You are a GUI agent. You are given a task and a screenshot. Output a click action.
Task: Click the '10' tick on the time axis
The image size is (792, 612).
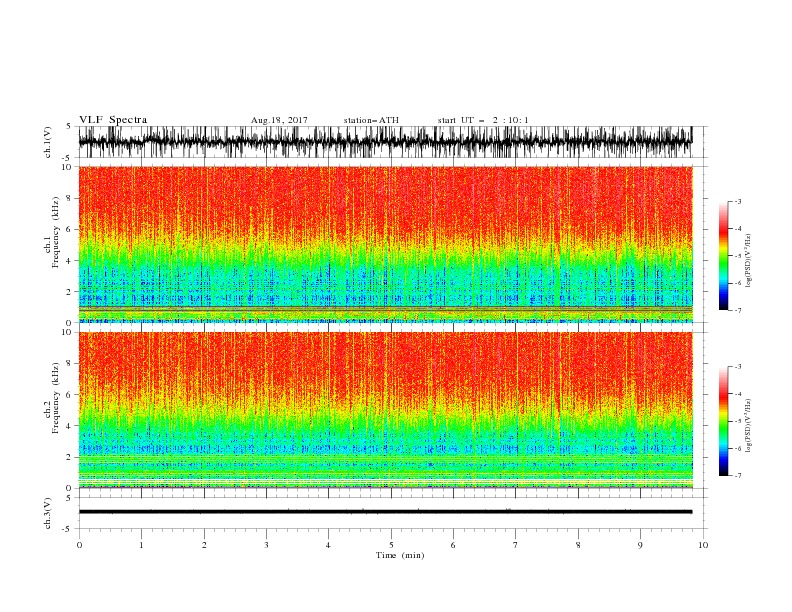pyautogui.click(x=703, y=545)
